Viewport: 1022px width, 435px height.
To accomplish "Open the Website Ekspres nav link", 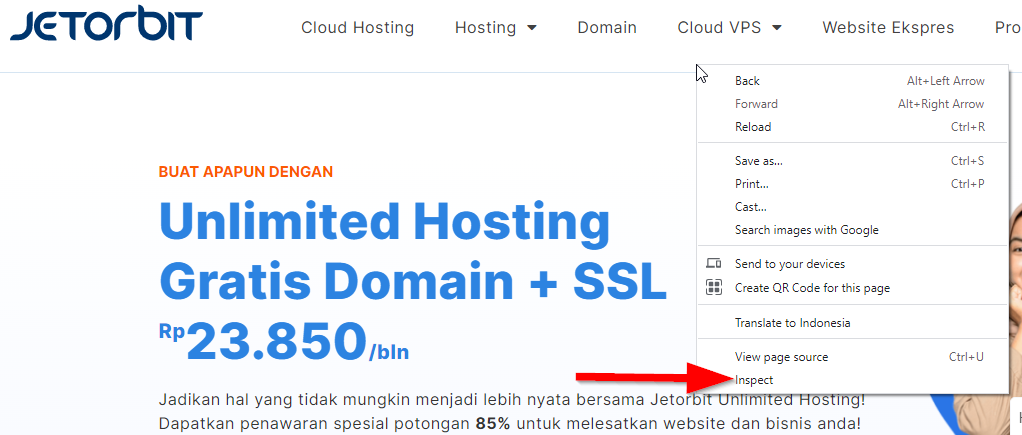I will pos(888,28).
